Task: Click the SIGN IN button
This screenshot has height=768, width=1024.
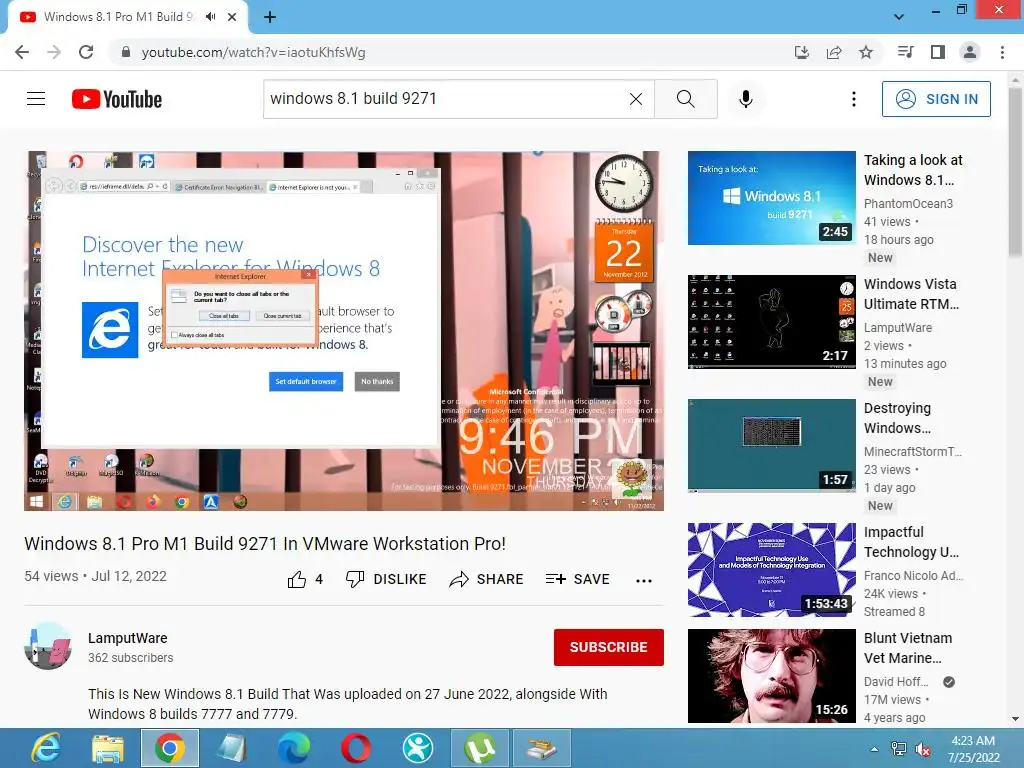Action: pyautogui.click(x=936, y=99)
